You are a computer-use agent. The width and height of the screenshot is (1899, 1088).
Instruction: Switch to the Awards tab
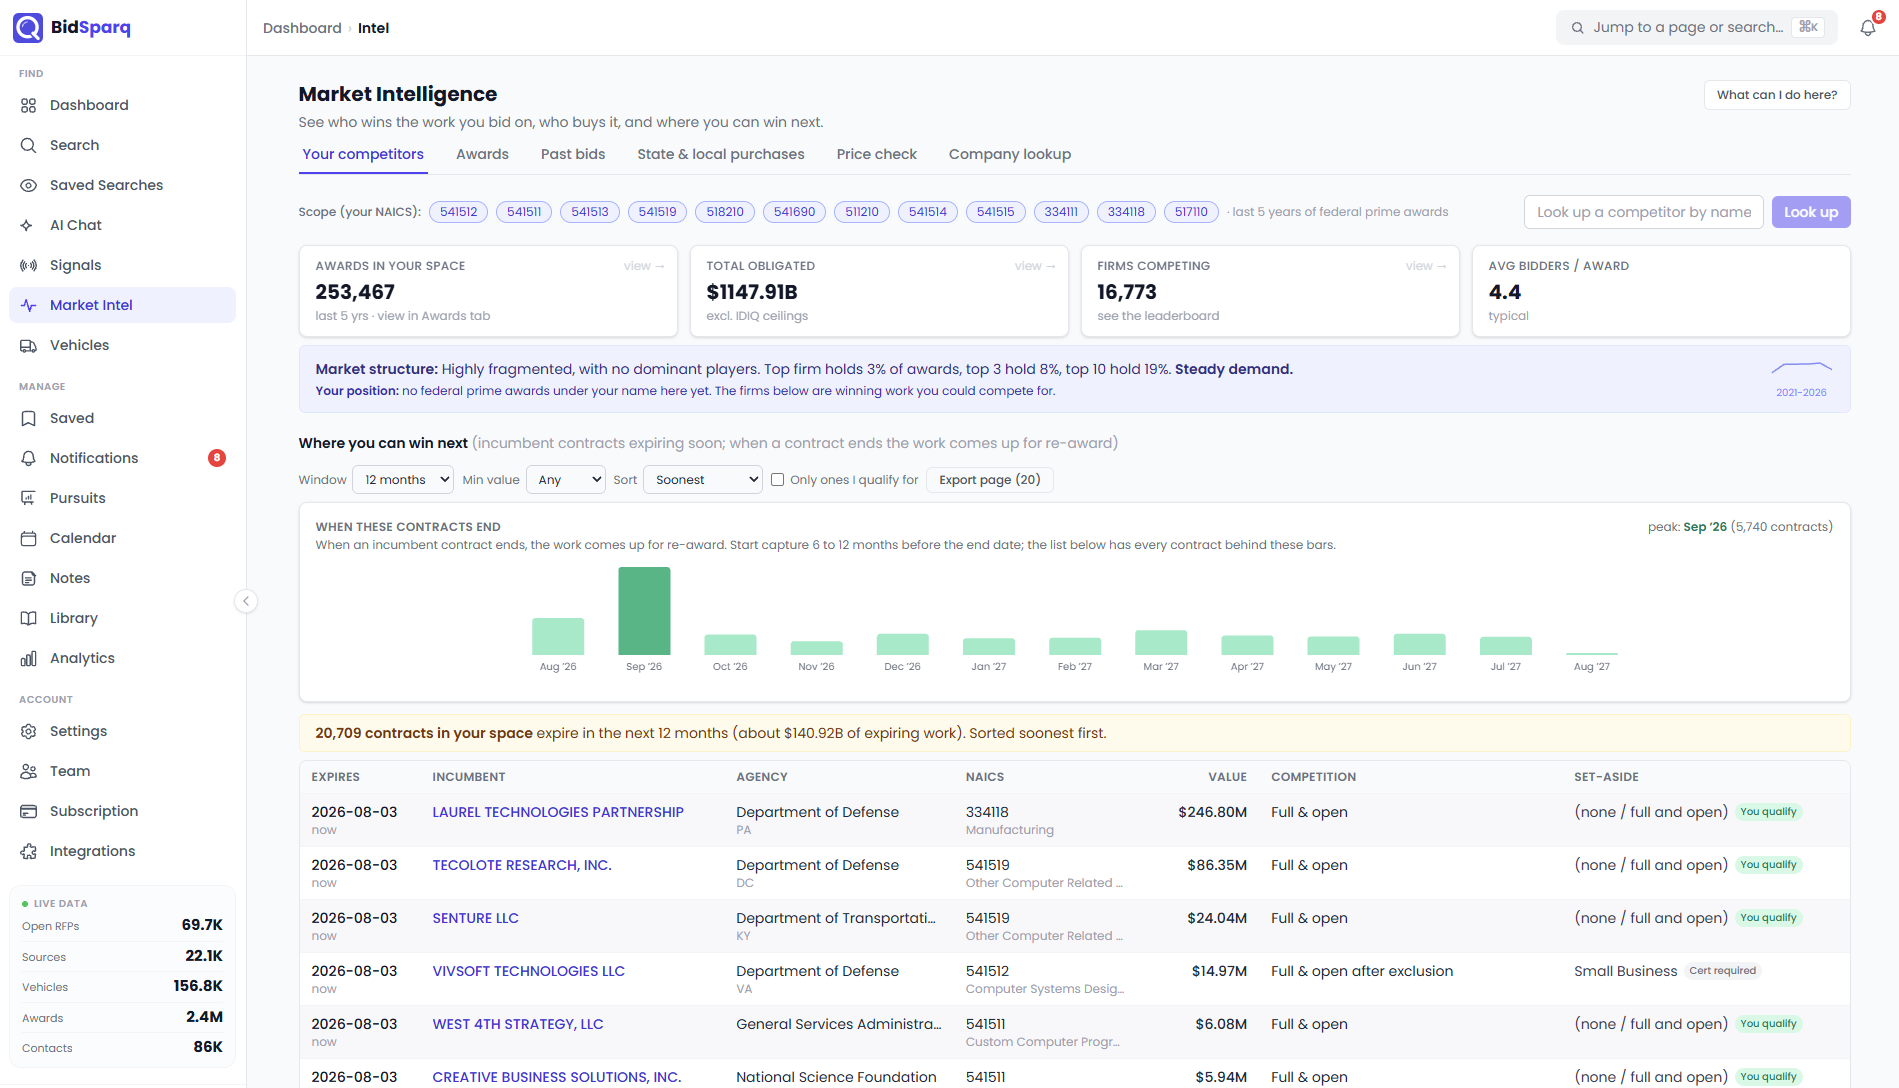tap(482, 154)
